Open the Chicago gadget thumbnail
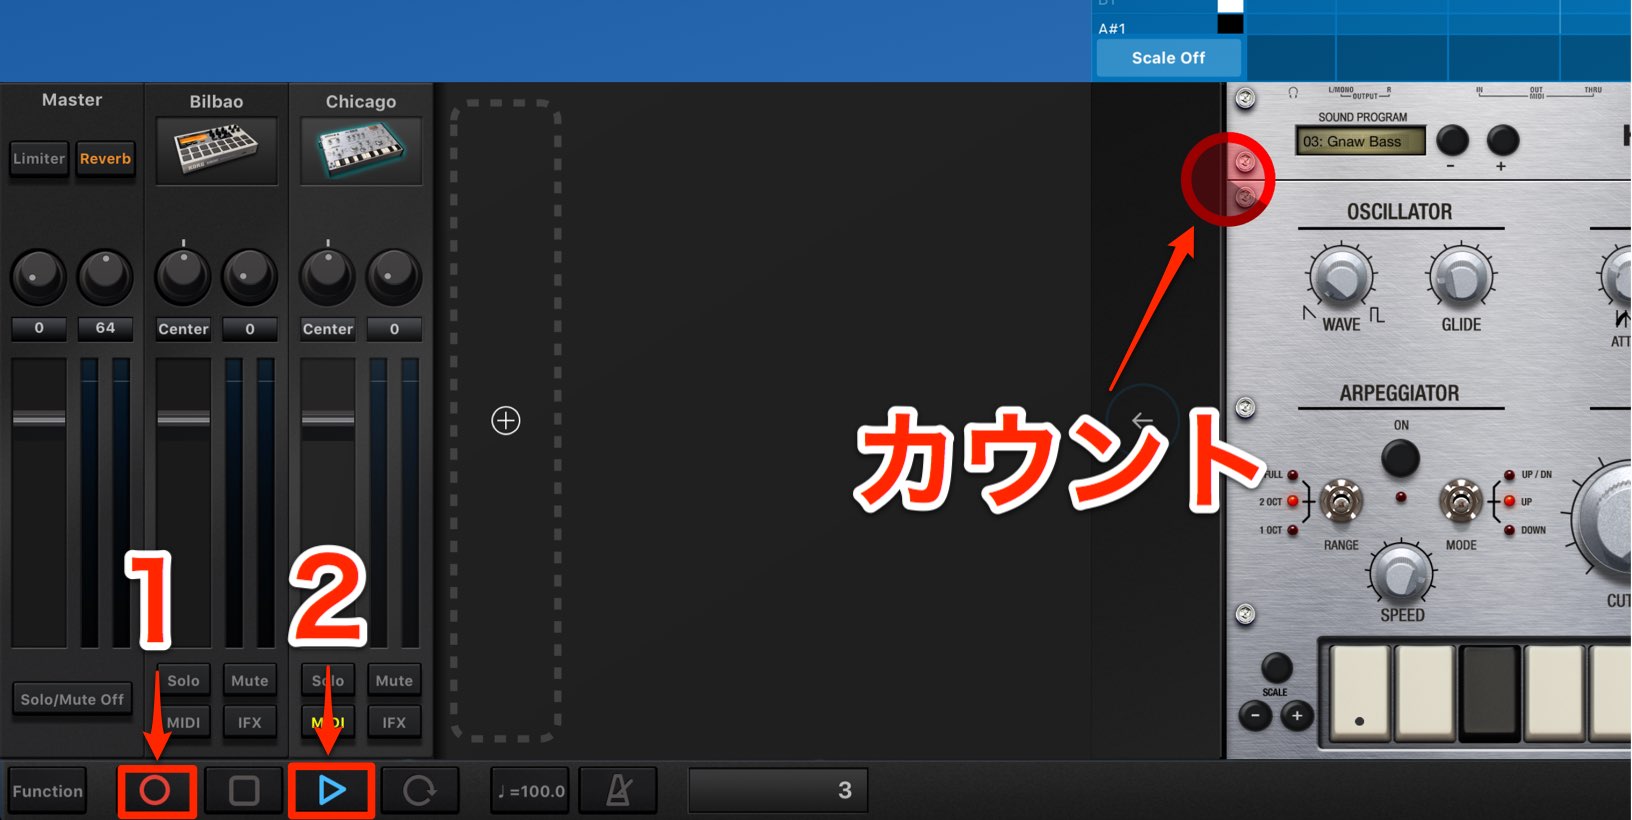 361,151
